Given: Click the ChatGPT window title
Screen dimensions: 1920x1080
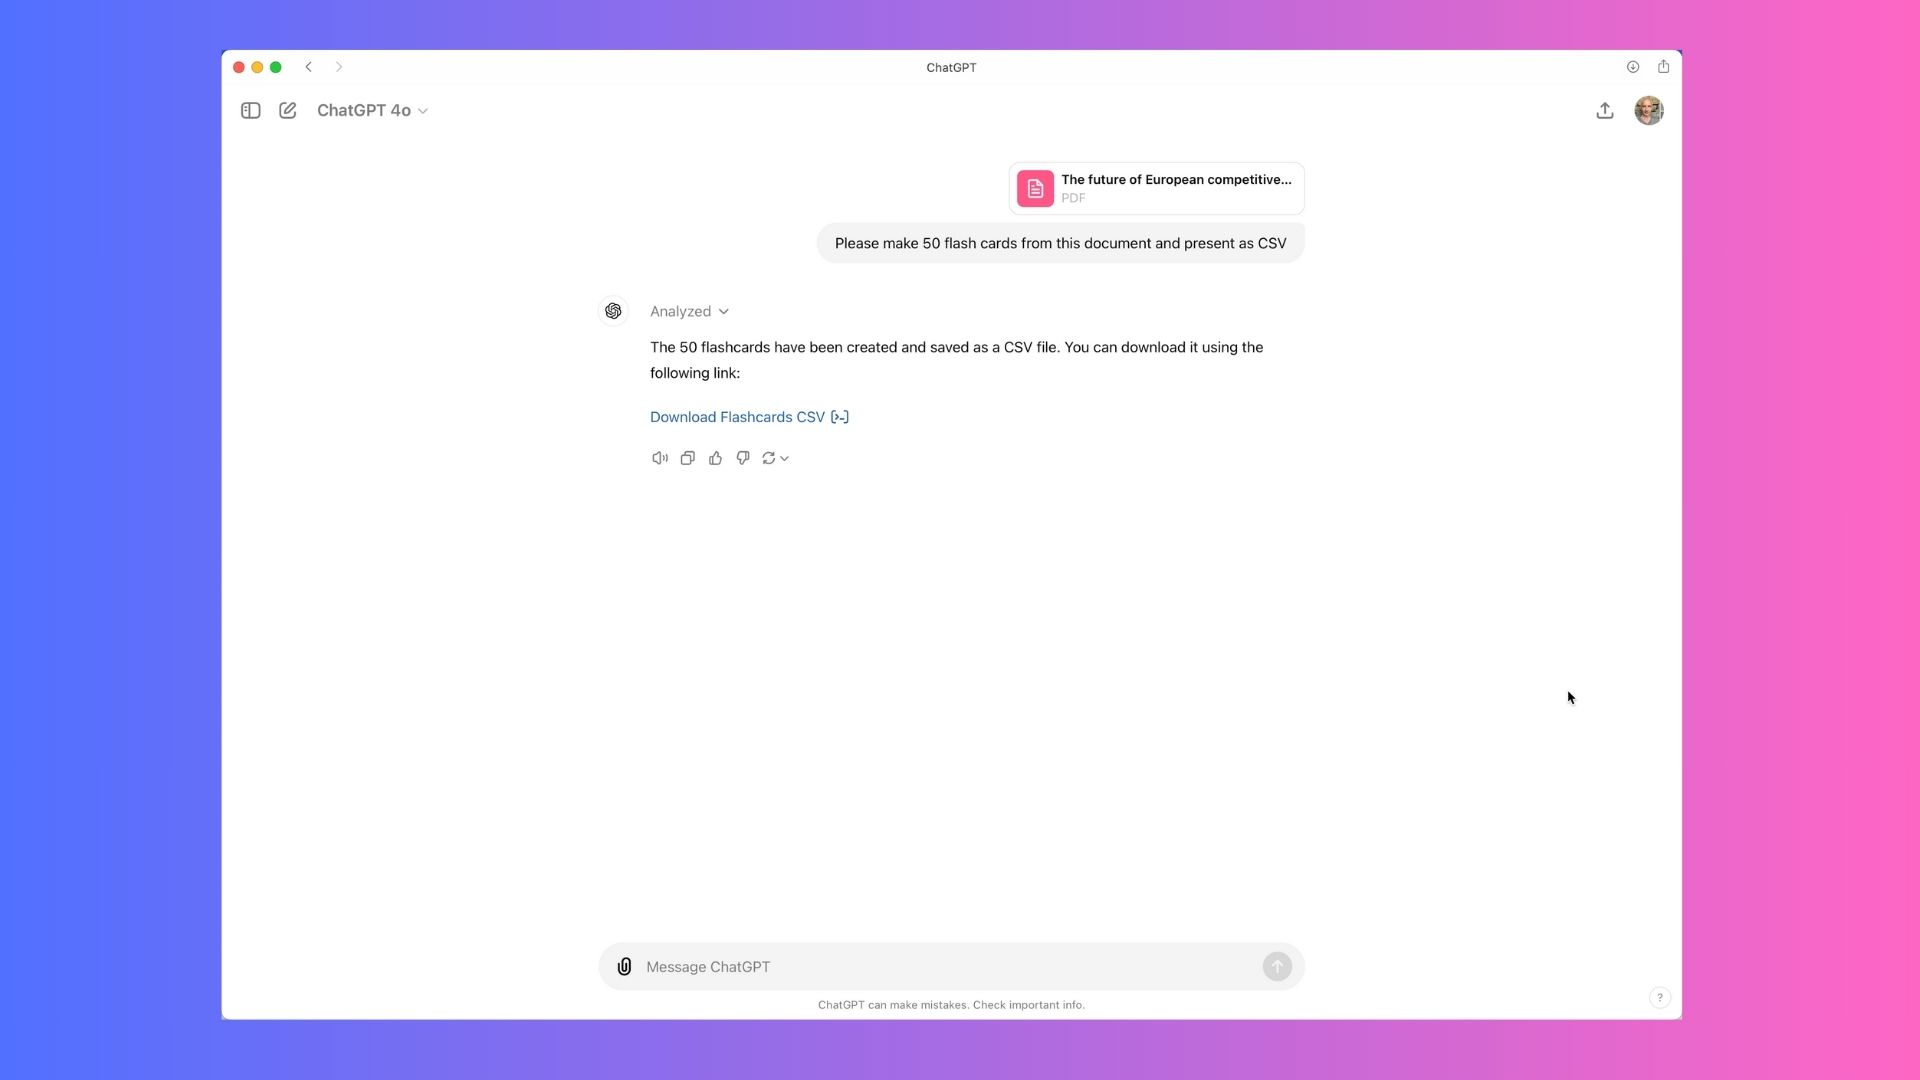Looking at the screenshot, I should click(950, 67).
